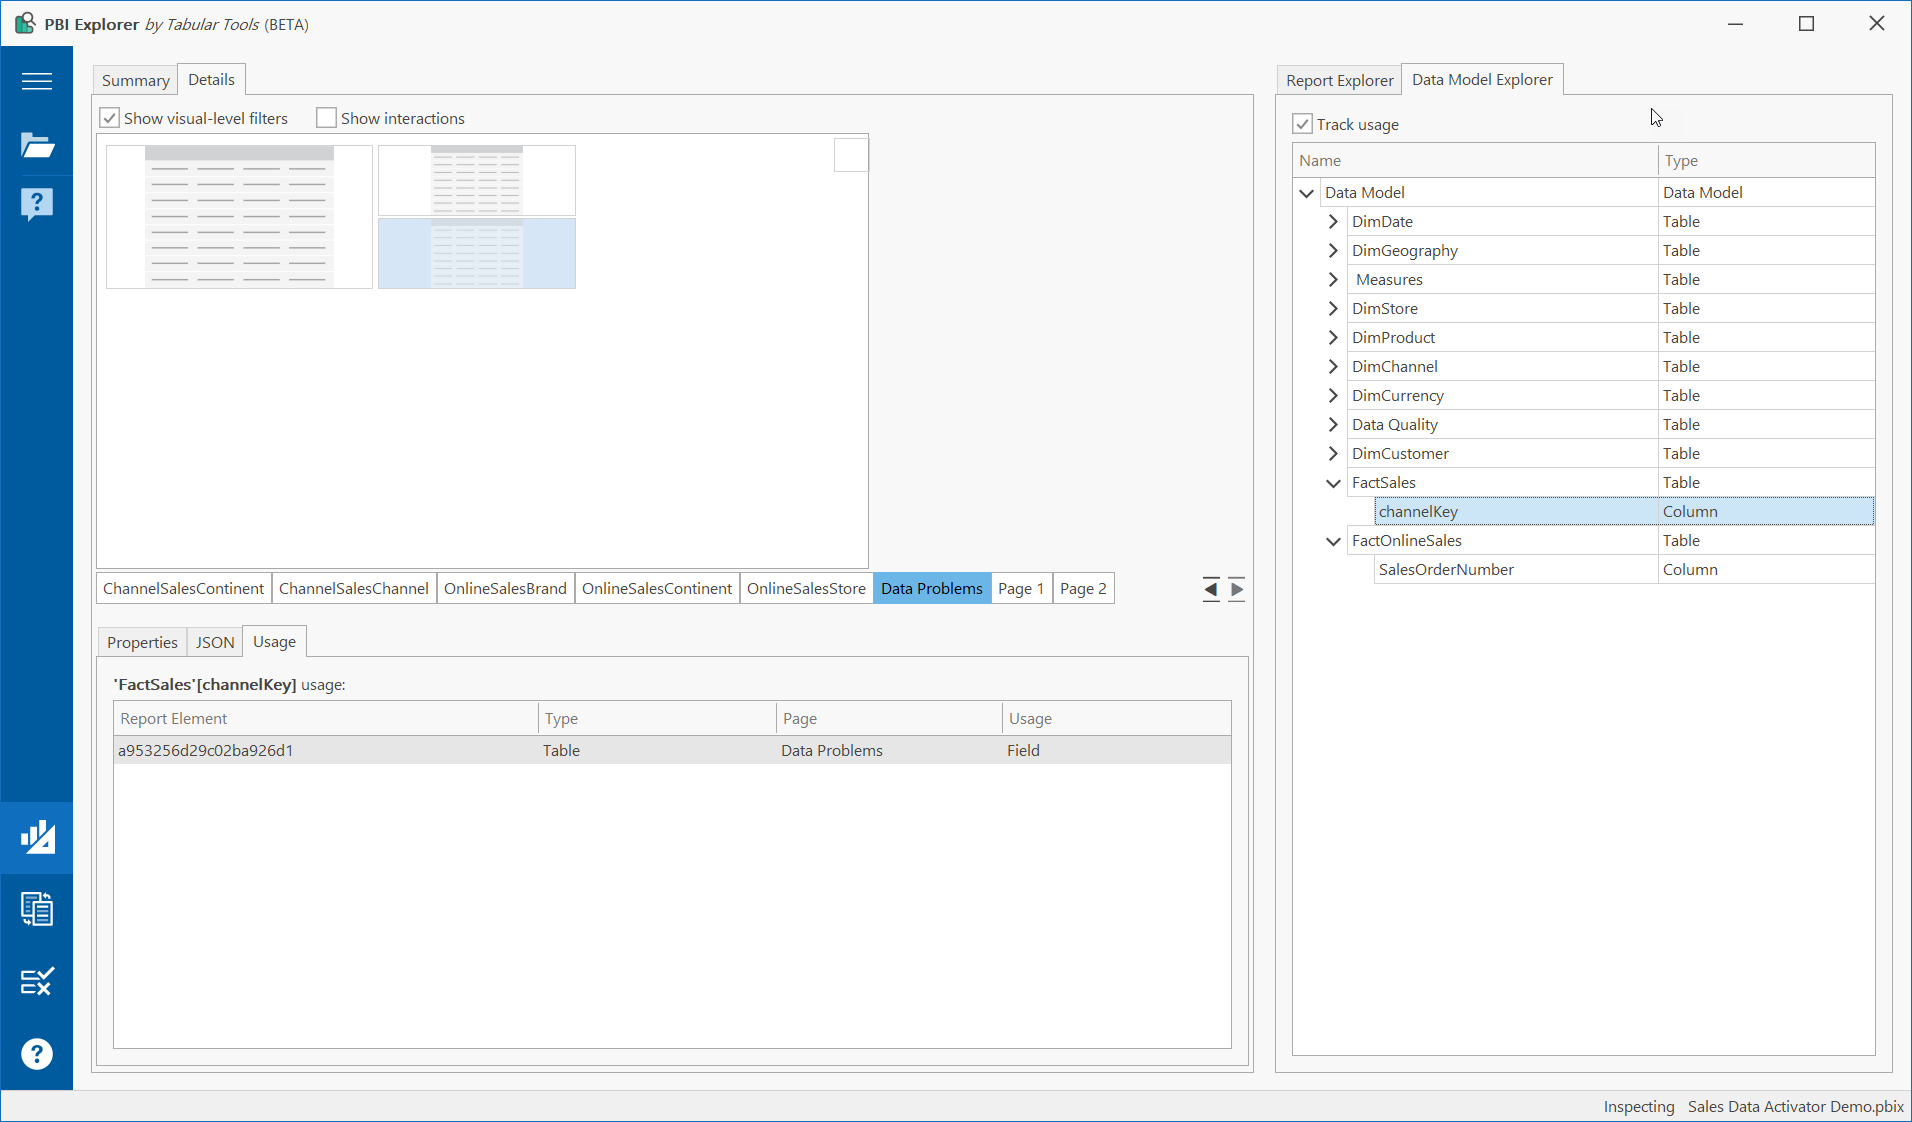Collapse the FactSales table node

(1333, 483)
